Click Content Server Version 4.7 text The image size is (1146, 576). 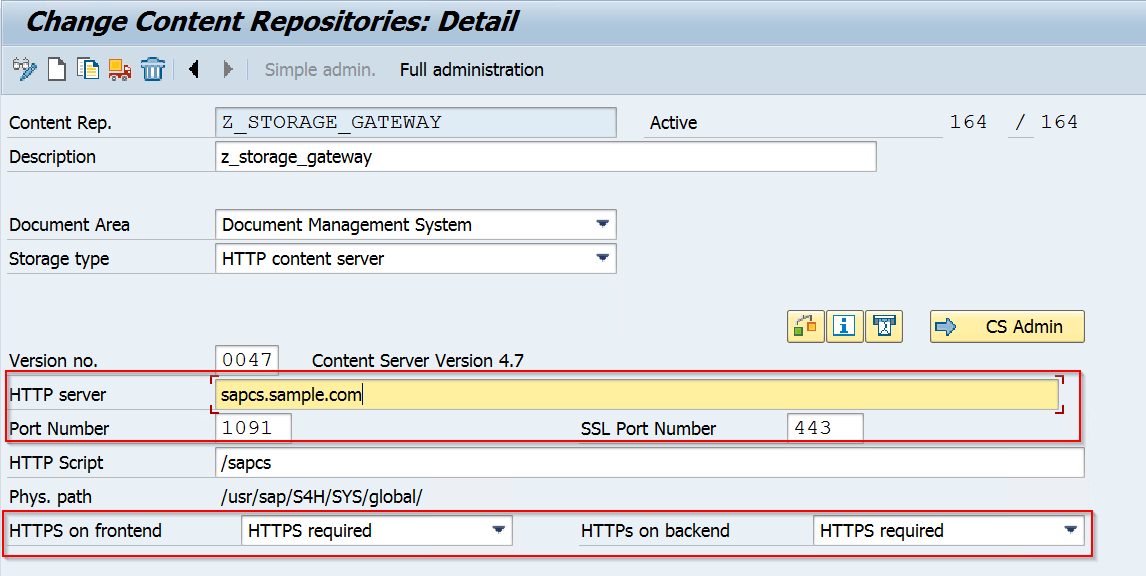pos(417,360)
